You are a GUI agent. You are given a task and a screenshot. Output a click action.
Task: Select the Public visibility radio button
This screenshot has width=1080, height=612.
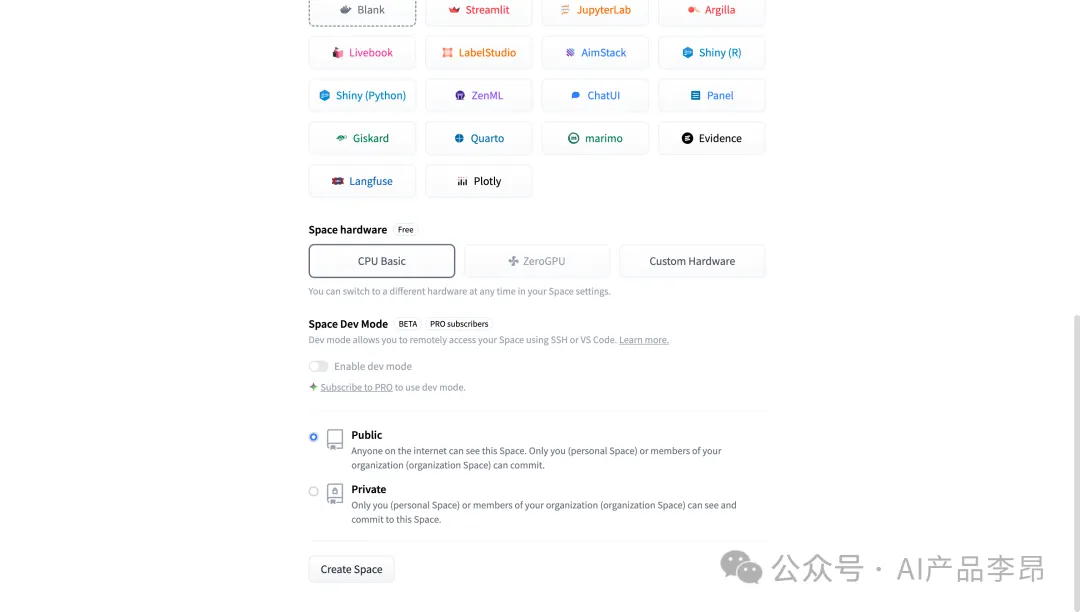(314, 437)
